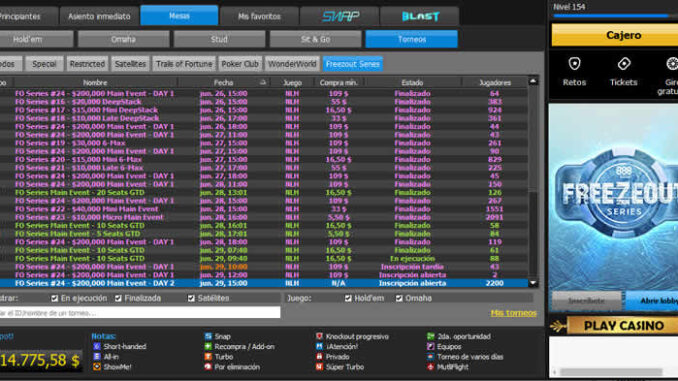Toggle the En ejecución checkbox

click(x=54, y=298)
